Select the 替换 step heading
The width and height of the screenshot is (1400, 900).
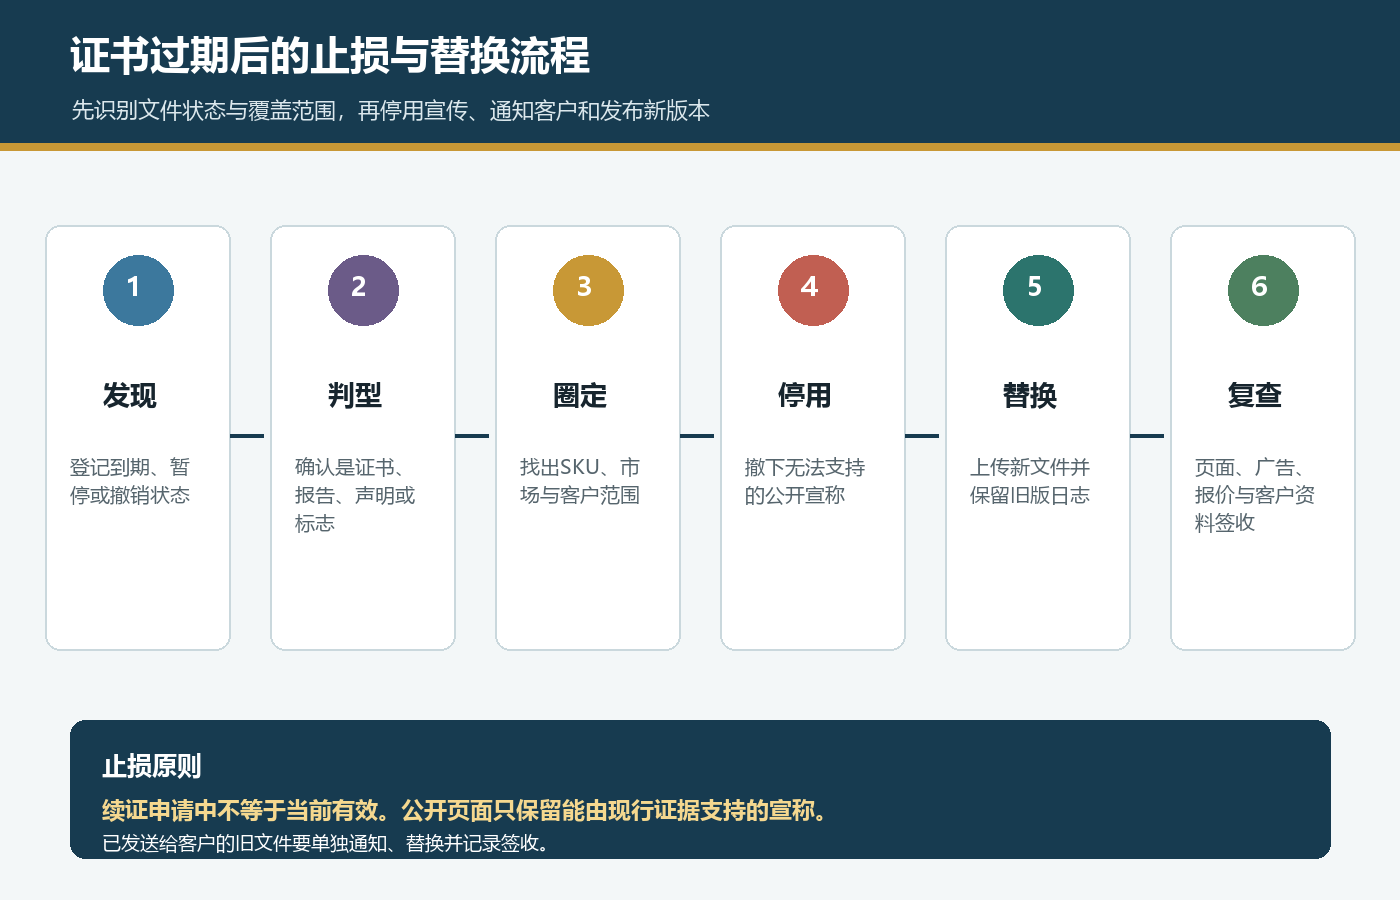[x=1030, y=396]
